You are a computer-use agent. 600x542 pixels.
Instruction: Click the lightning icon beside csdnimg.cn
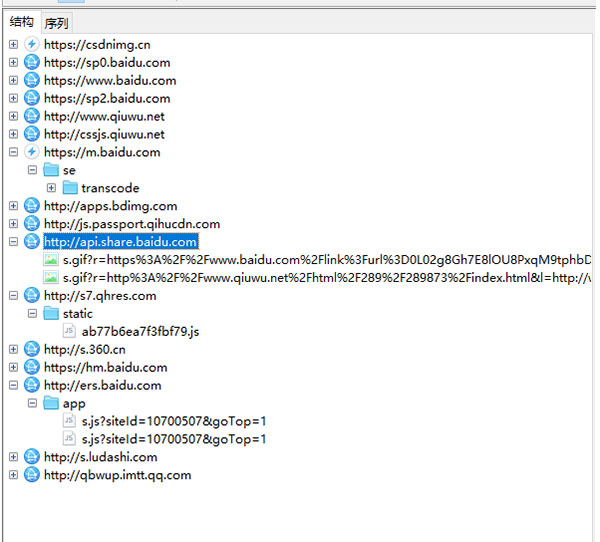(x=32, y=44)
